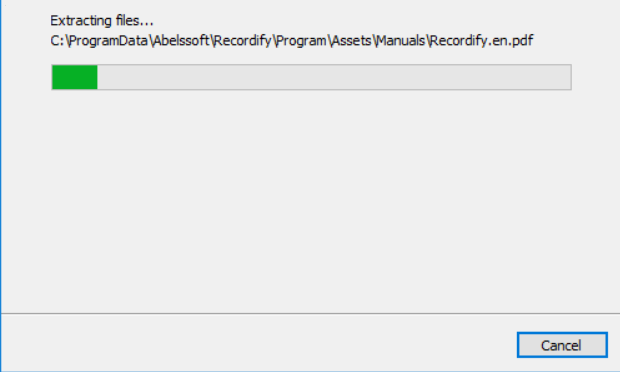
Task: Click the 'Program' folder between Recordify and Assets
Action: coord(301,41)
